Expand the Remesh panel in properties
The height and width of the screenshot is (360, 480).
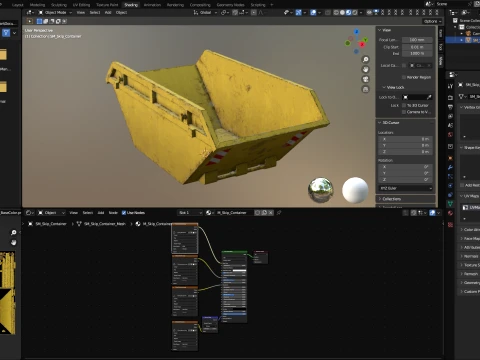[470, 274]
